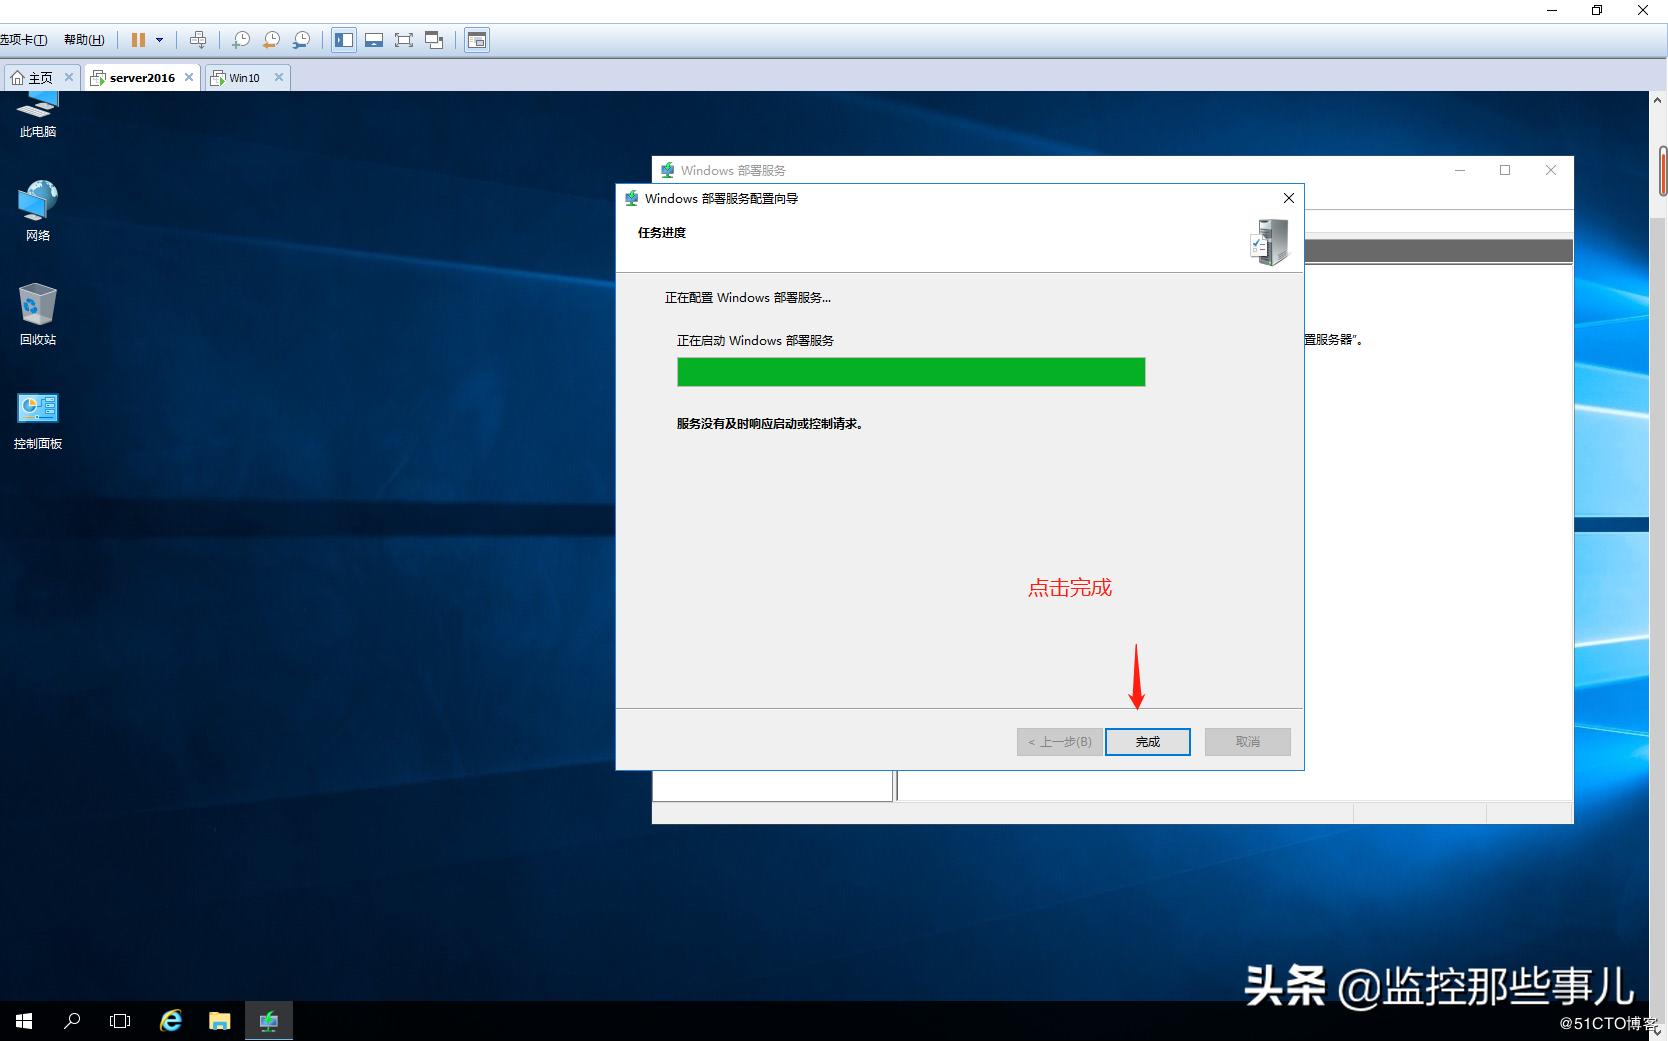Revert the VM to its last snapshot
The image size is (1668, 1041).
click(x=270, y=40)
